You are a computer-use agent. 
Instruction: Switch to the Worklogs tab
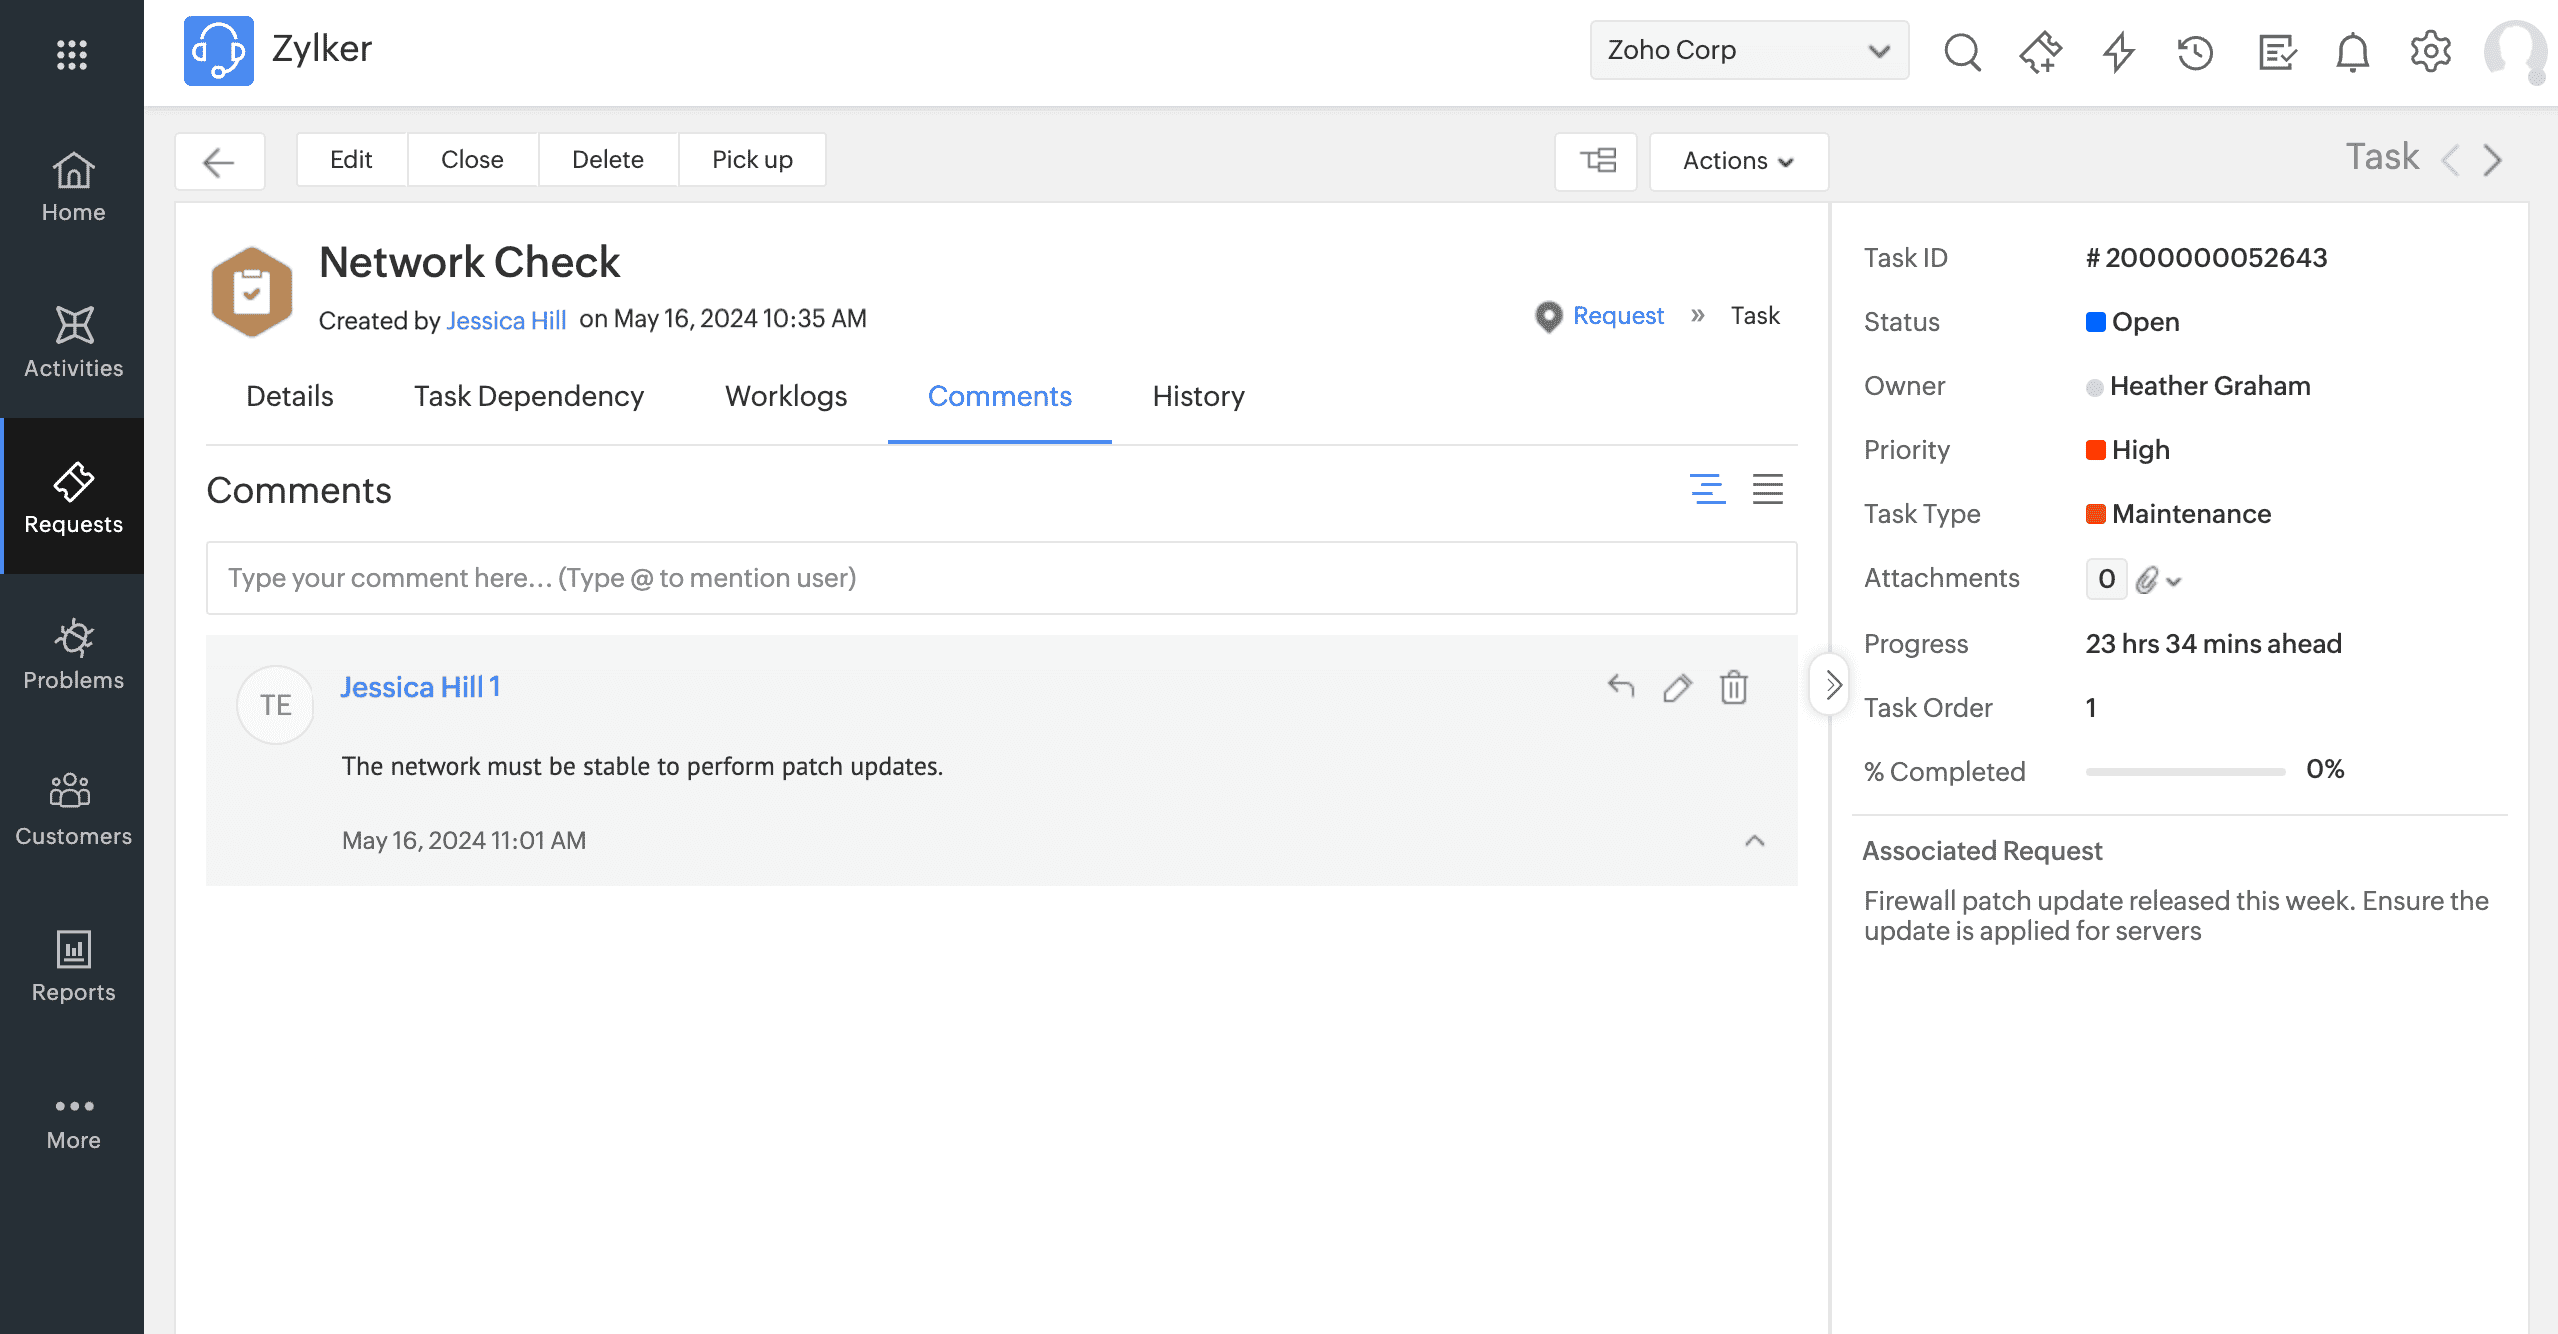pyautogui.click(x=786, y=396)
